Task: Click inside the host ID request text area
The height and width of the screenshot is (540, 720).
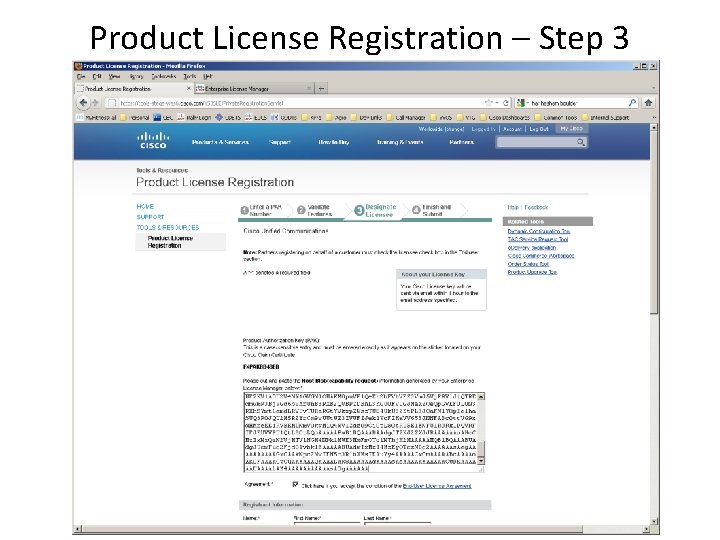Action: click(360, 432)
